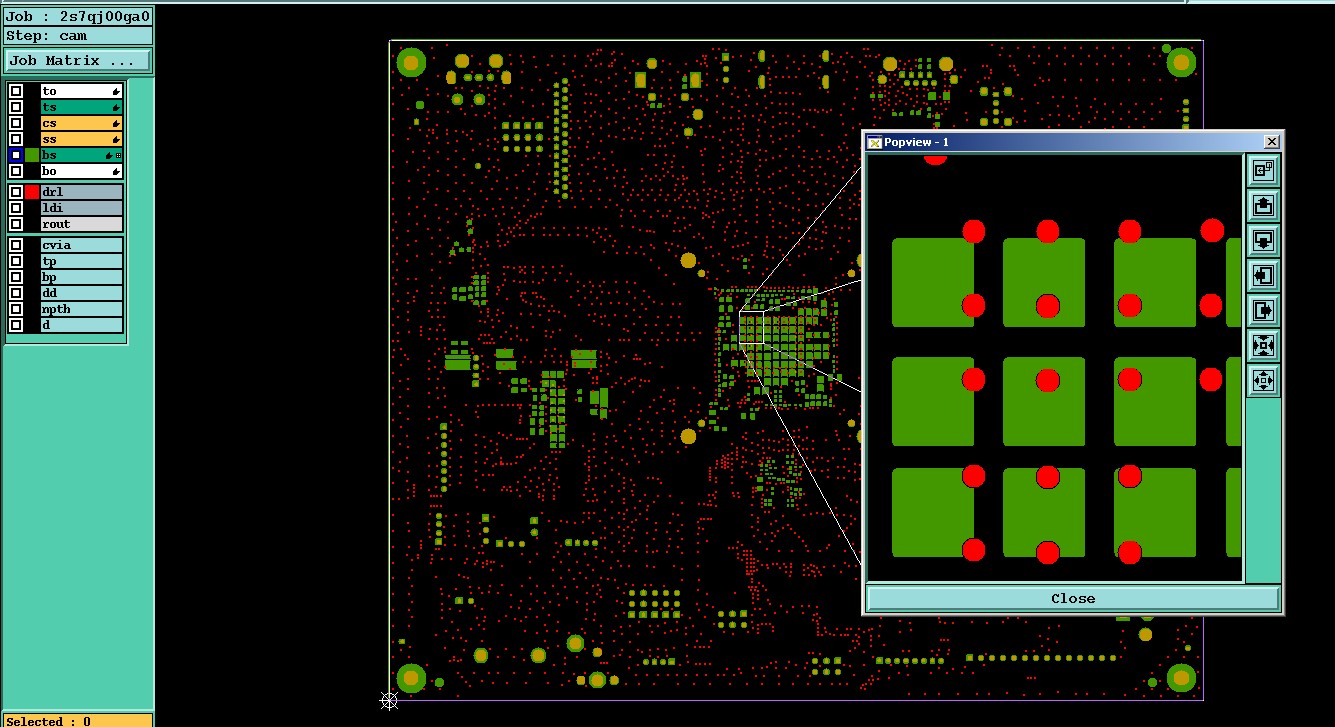
Task: Pan the Popview up with the up-arrow icon
Action: point(1263,205)
